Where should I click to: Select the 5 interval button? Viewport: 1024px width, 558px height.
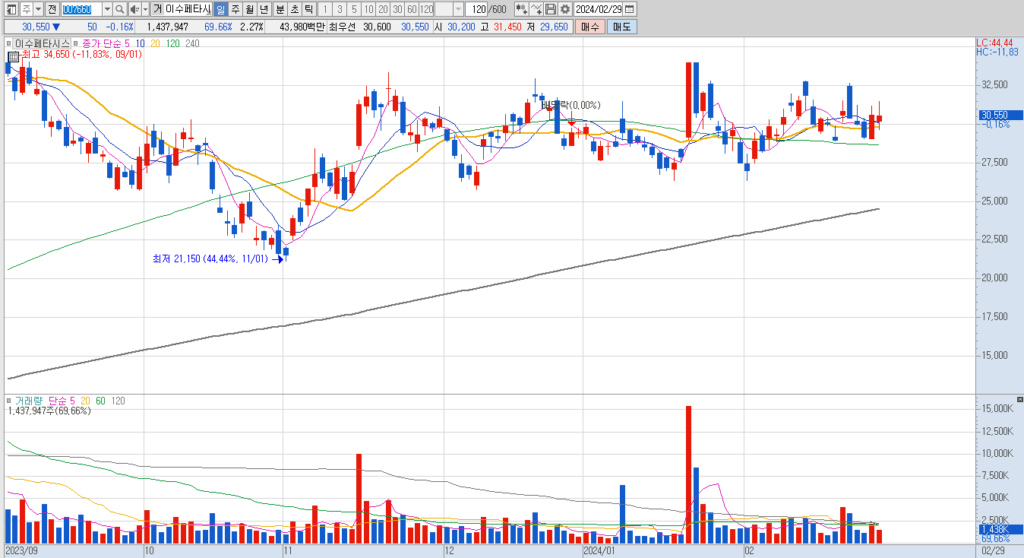(353, 9)
